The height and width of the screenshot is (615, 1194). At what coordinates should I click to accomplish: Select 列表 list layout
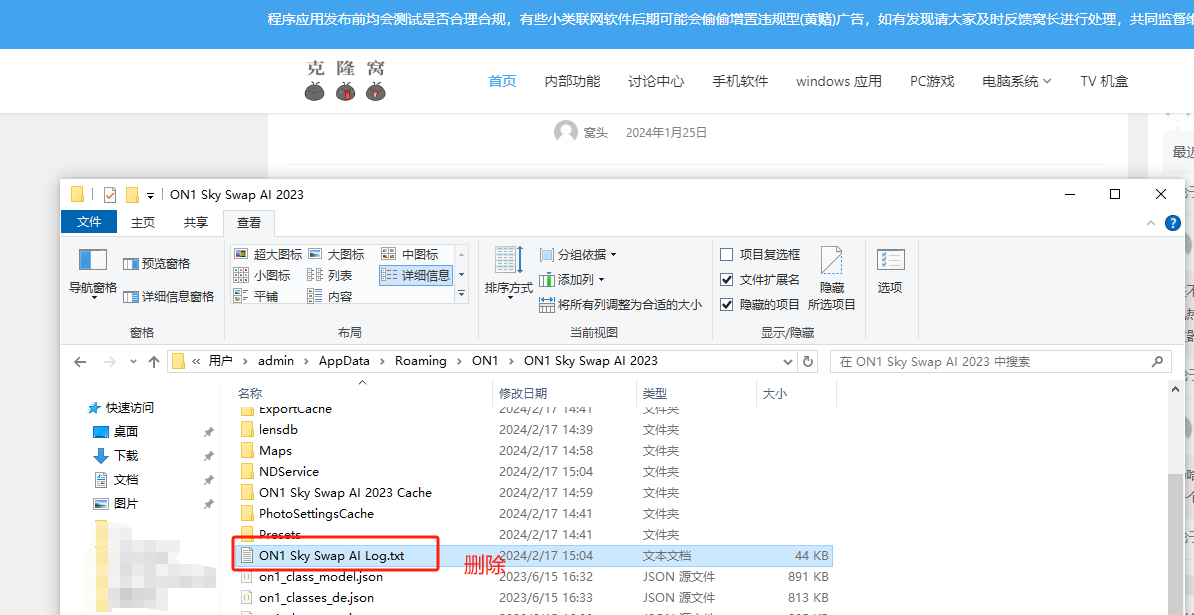[x=330, y=275]
